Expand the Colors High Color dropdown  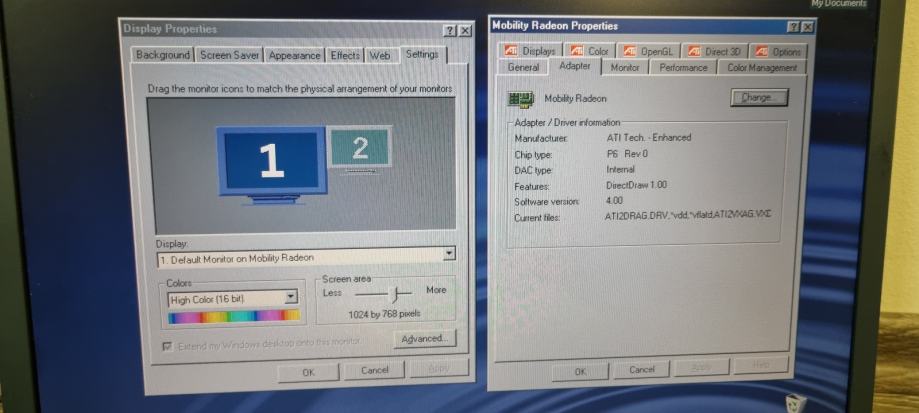[x=291, y=298]
